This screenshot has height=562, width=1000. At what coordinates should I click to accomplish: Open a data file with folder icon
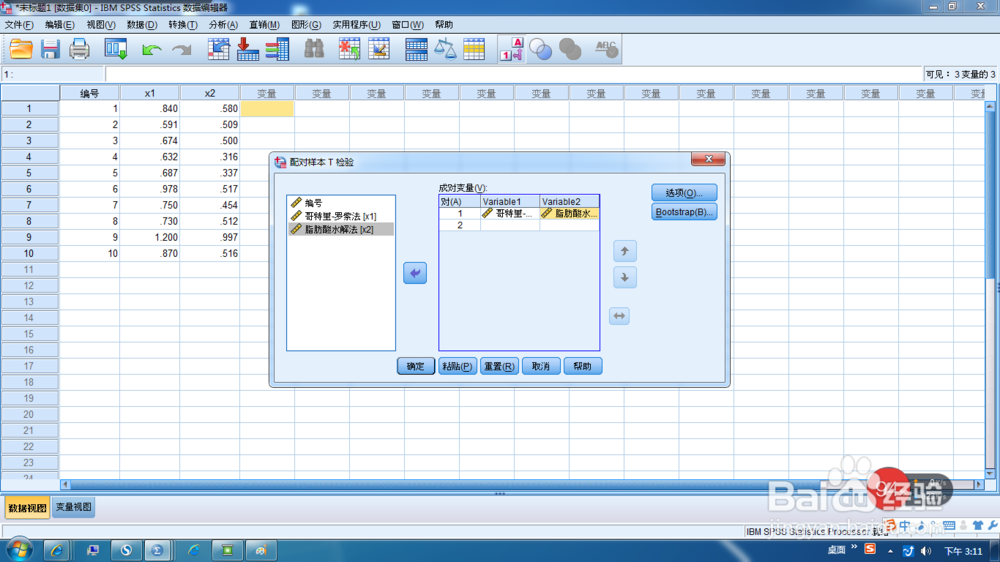pos(21,49)
